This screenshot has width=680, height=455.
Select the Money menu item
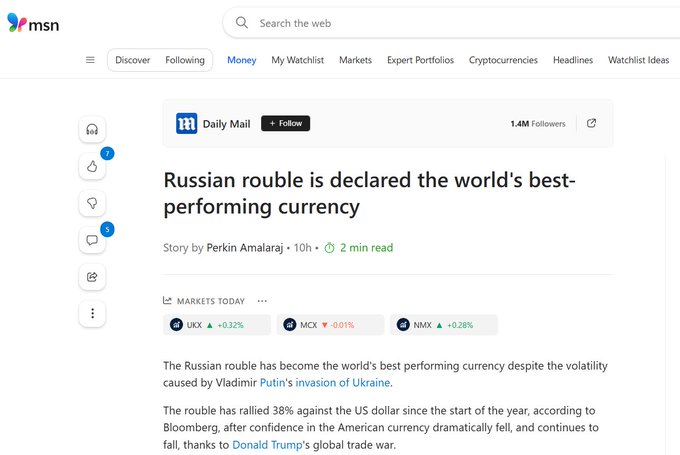pyautogui.click(x=242, y=60)
